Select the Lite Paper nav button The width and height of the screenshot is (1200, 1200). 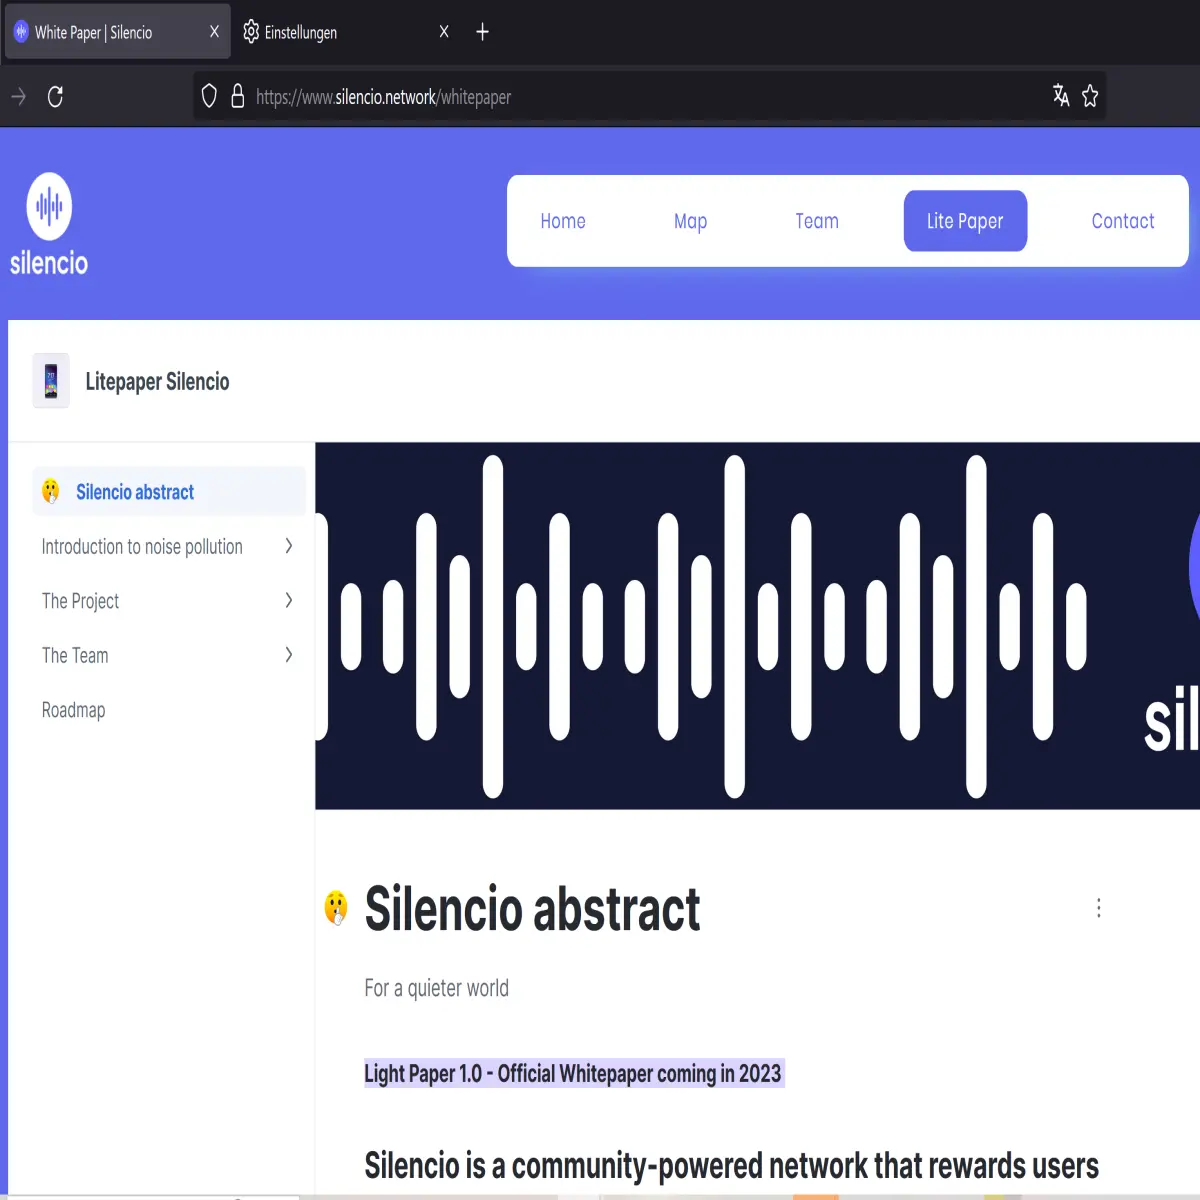coord(965,221)
